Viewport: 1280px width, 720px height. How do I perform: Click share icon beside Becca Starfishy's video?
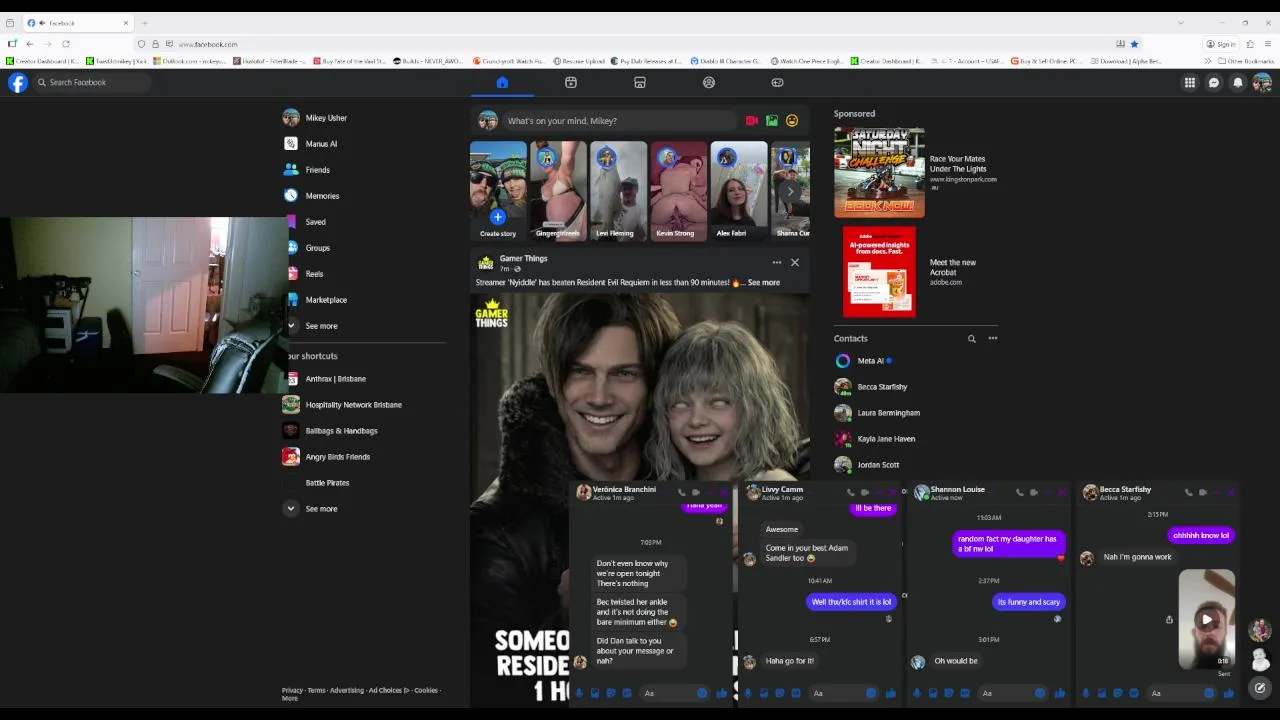tap(1169, 620)
